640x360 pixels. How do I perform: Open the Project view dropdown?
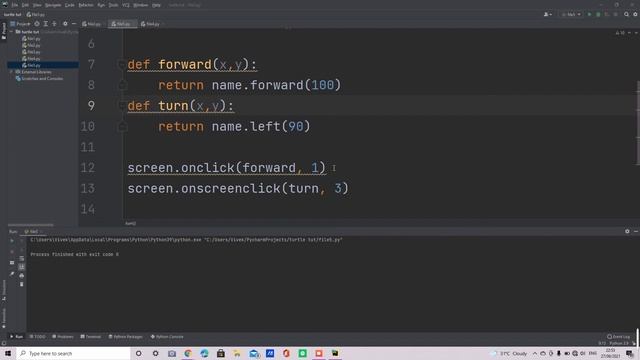point(20,24)
